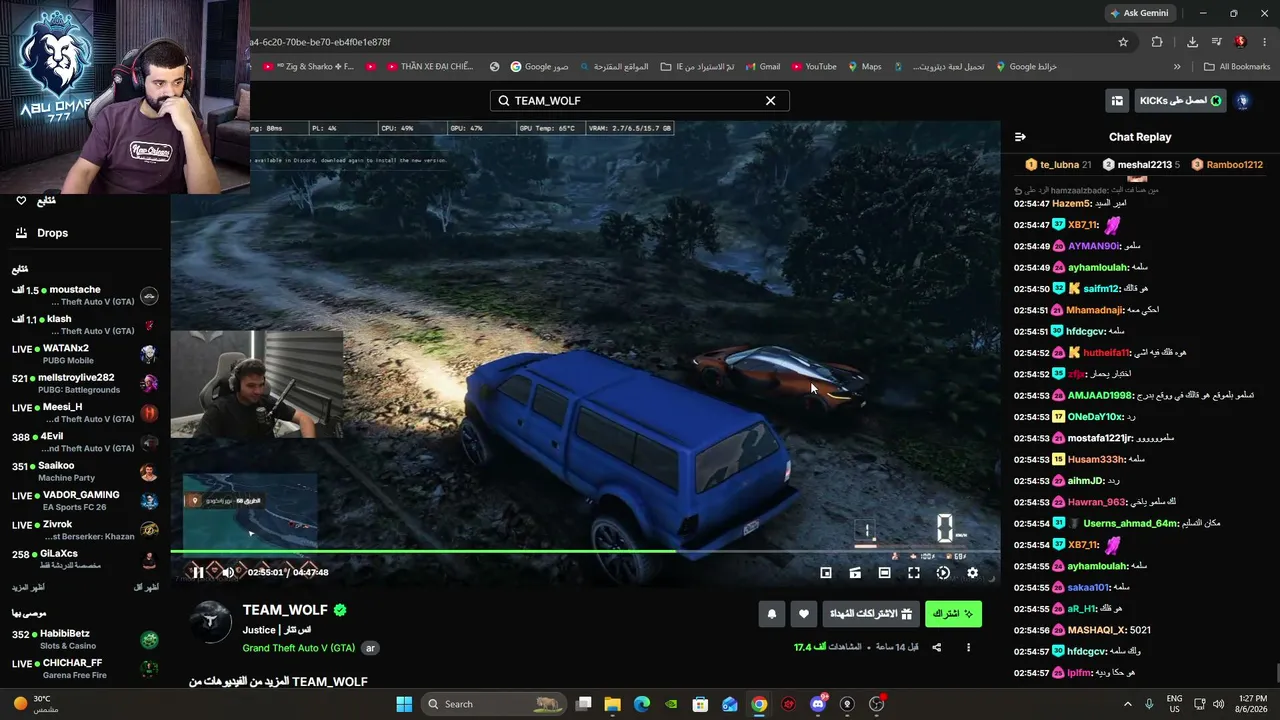Image resolution: width=1280 pixels, height=720 pixels.
Task: Open klash channel in the sidebar
Action: 85,325
